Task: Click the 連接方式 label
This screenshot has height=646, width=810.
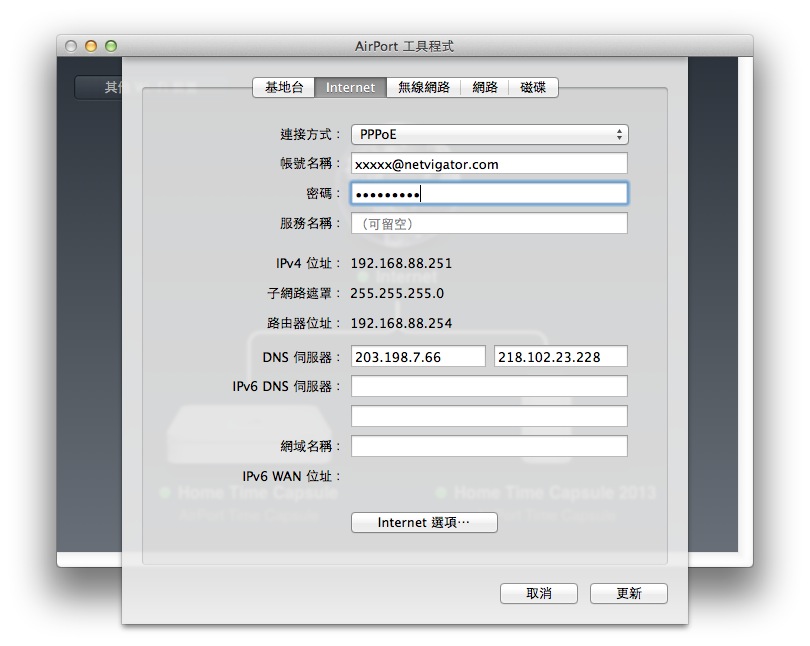Action: (310, 135)
